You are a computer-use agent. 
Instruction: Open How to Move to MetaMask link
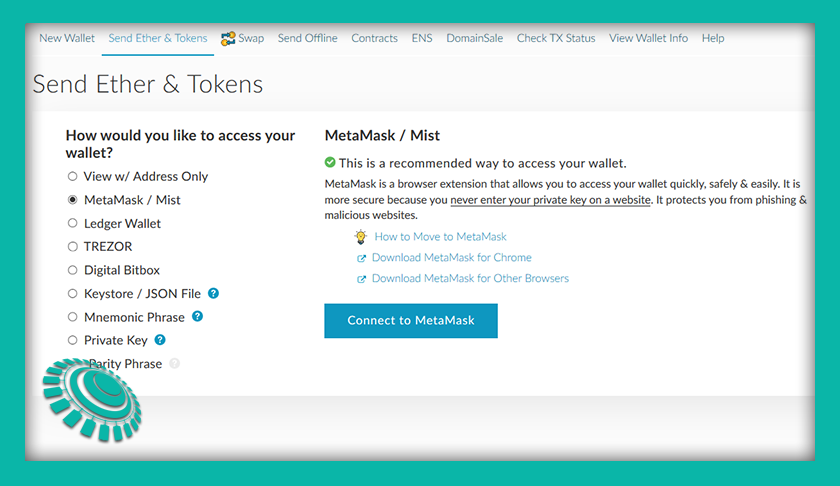pos(440,236)
